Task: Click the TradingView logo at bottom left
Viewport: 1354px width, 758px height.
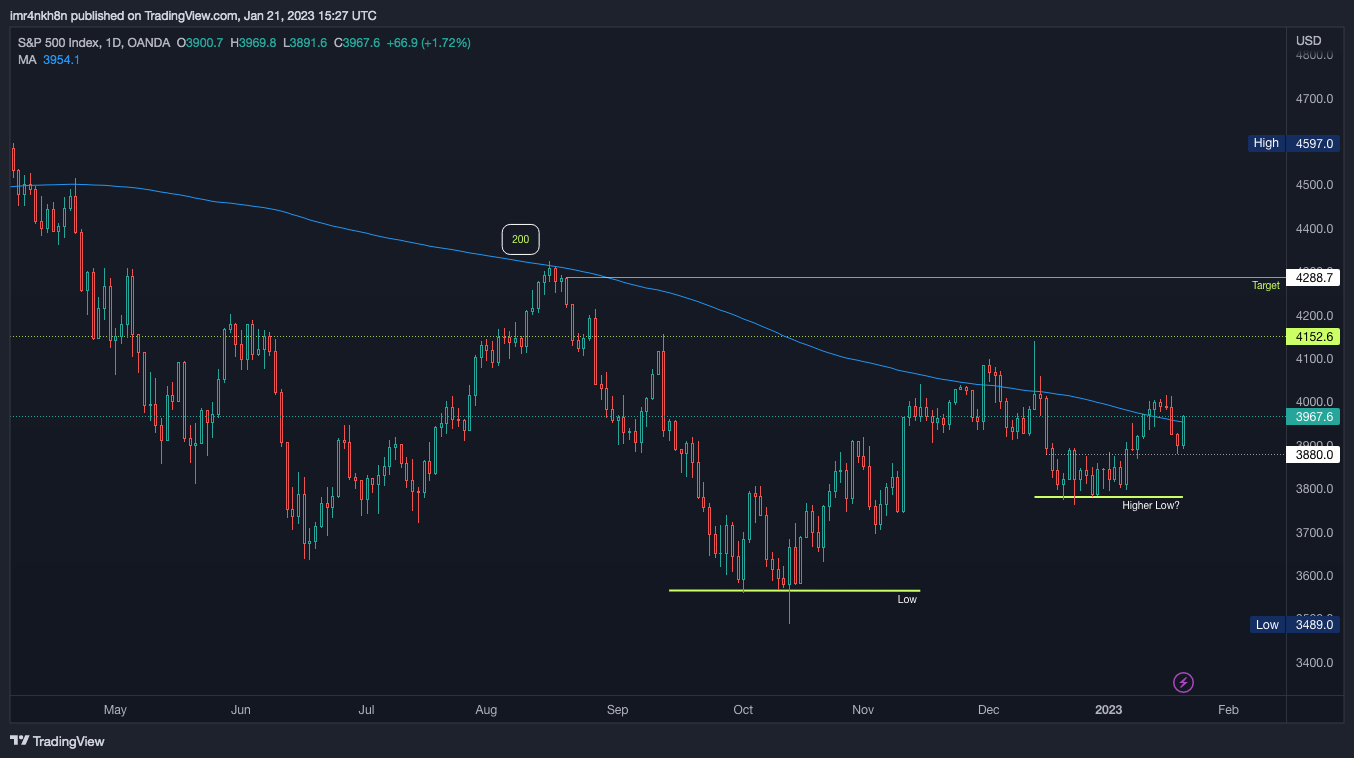Action: [x=57, y=741]
